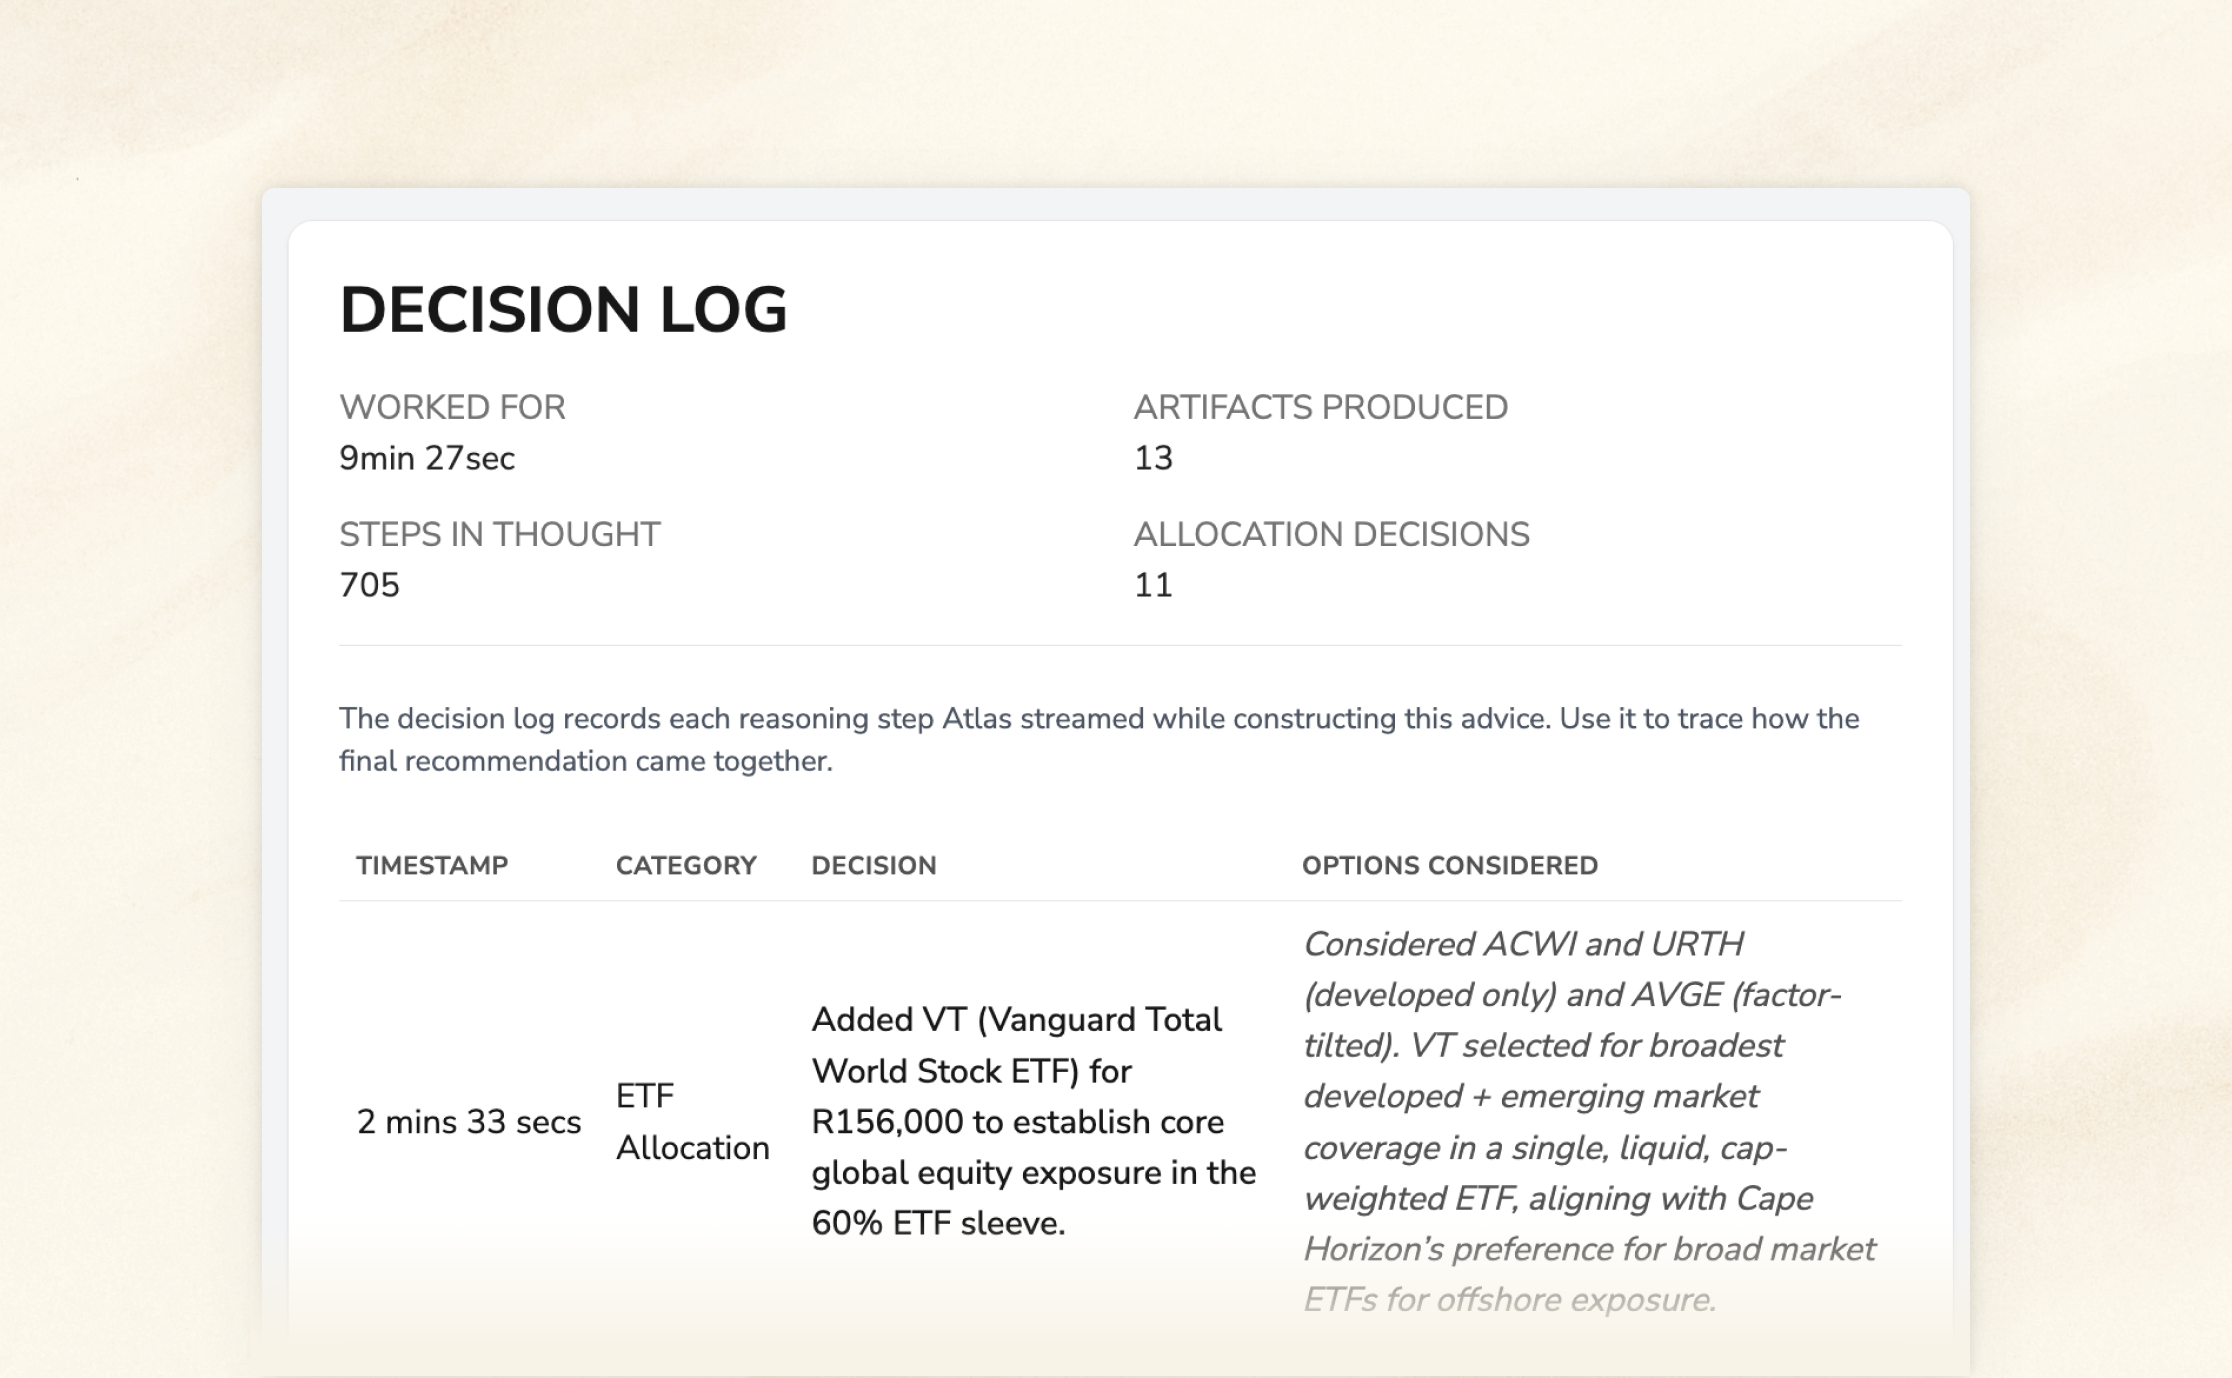Click the R156,000 amount in the decision
Image resolution: width=2232 pixels, height=1378 pixels.
click(886, 1122)
